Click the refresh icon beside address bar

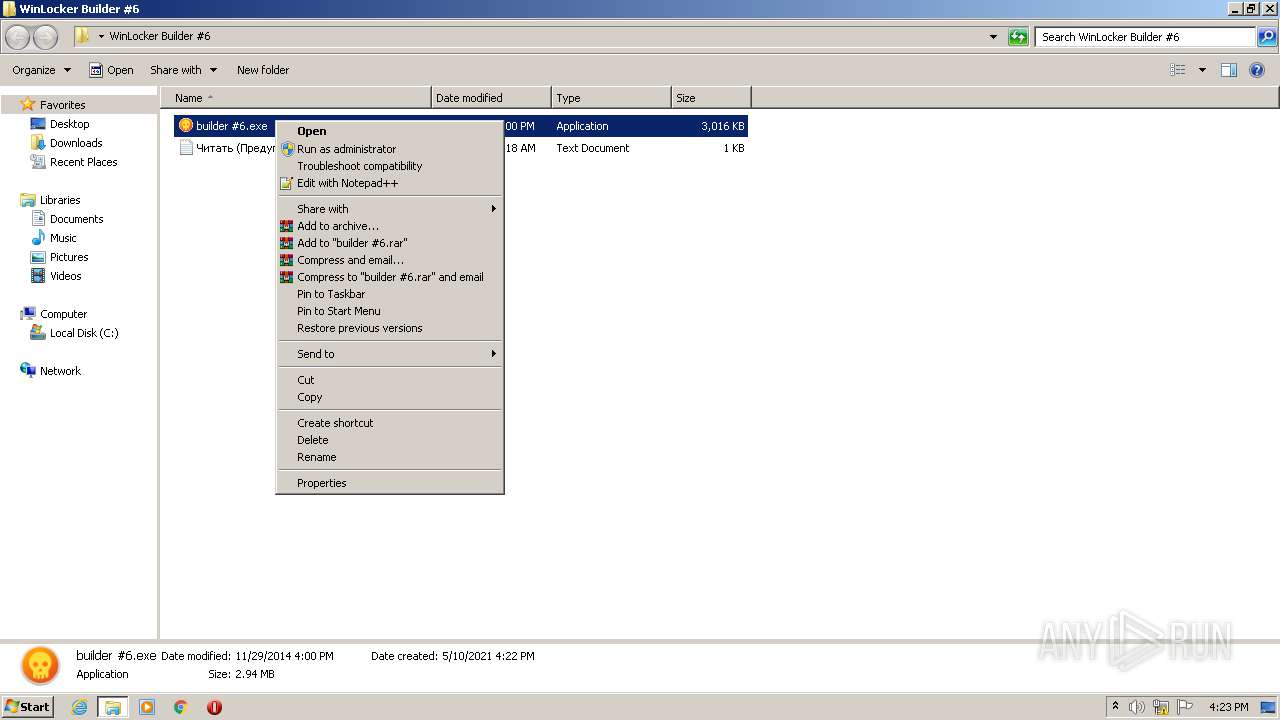(1018, 37)
